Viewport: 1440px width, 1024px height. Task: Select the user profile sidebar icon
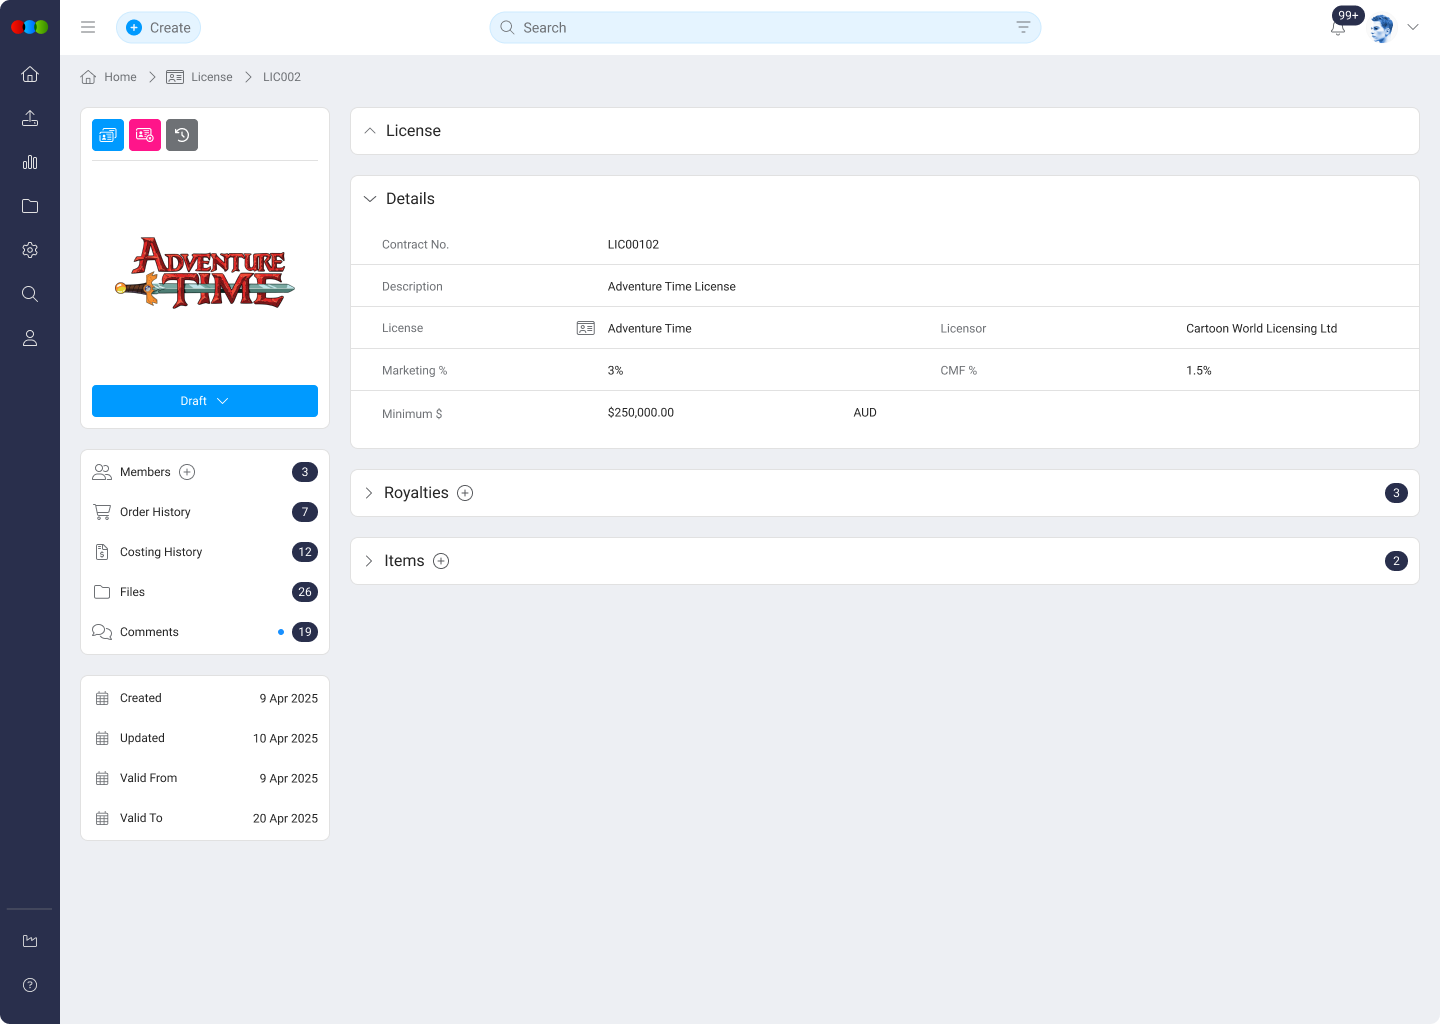[29, 338]
